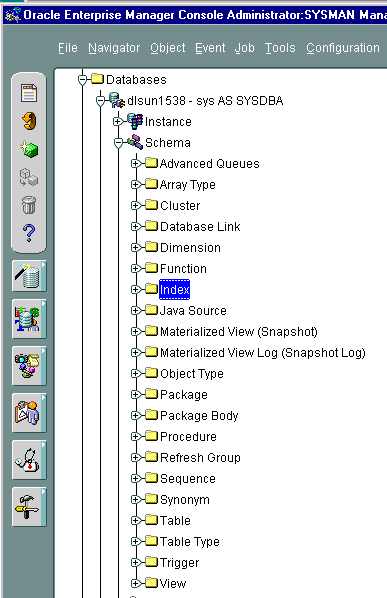Expand the Instance node
387x598 pixels.
(118, 122)
